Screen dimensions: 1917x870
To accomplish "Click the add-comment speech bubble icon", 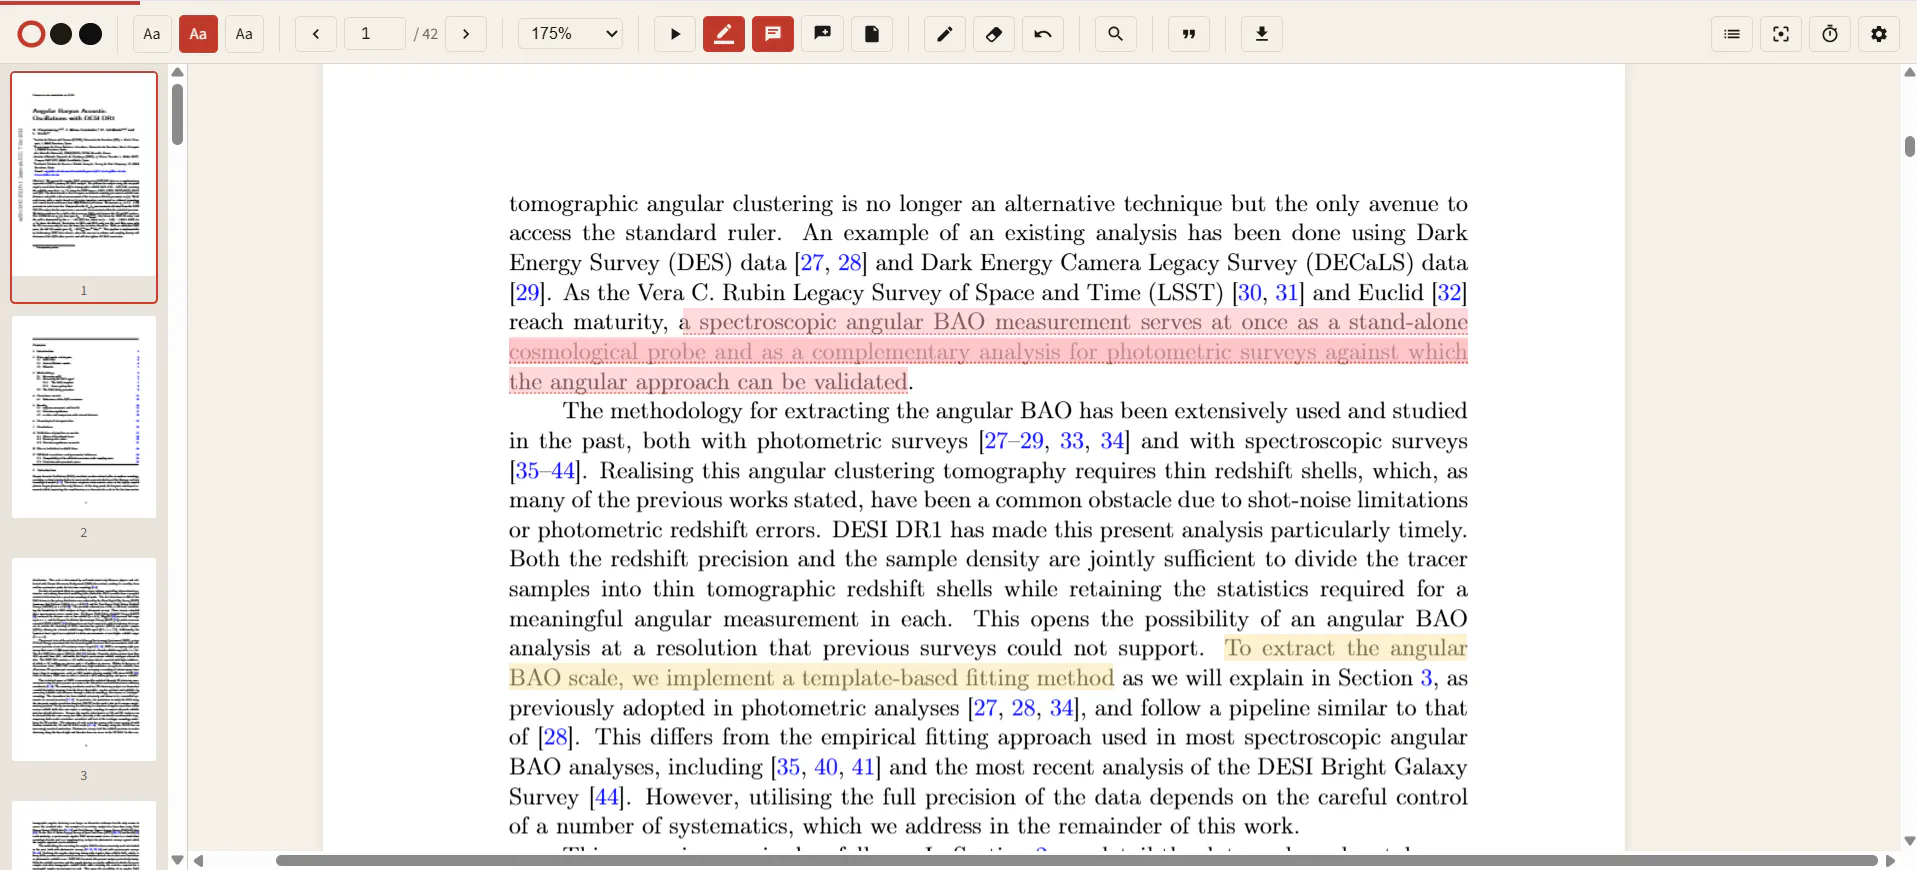I will 823,34.
